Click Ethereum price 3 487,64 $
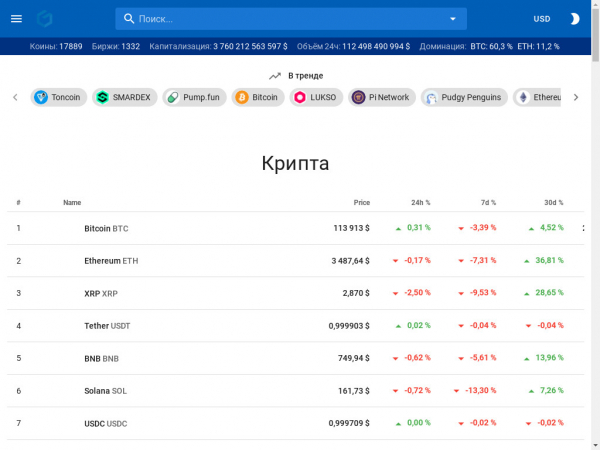 [x=351, y=261]
